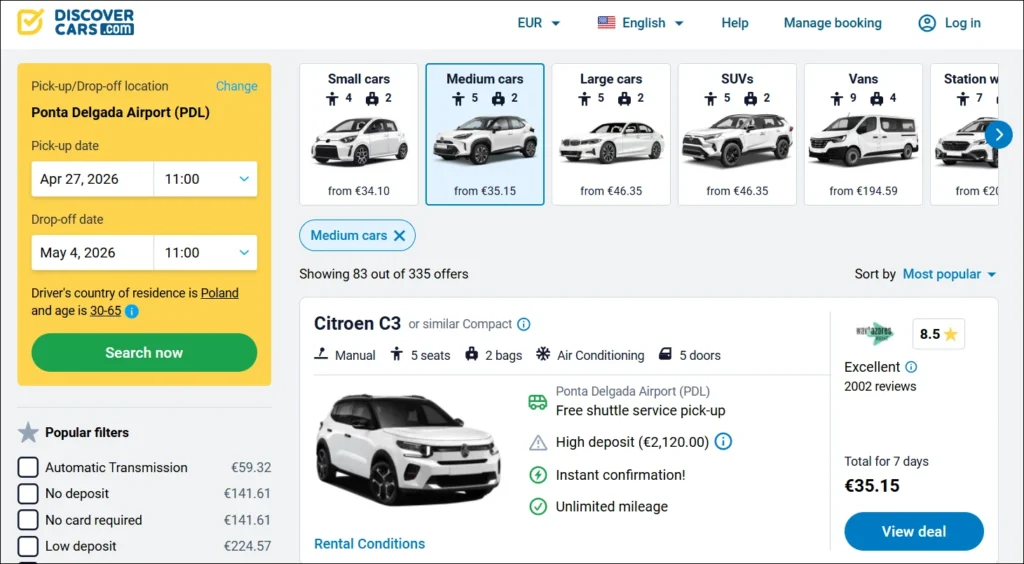Image resolution: width=1024 pixels, height=564 pixels.
Task: Click the shuttle bus icon at pick-up info
Action: 537,402
